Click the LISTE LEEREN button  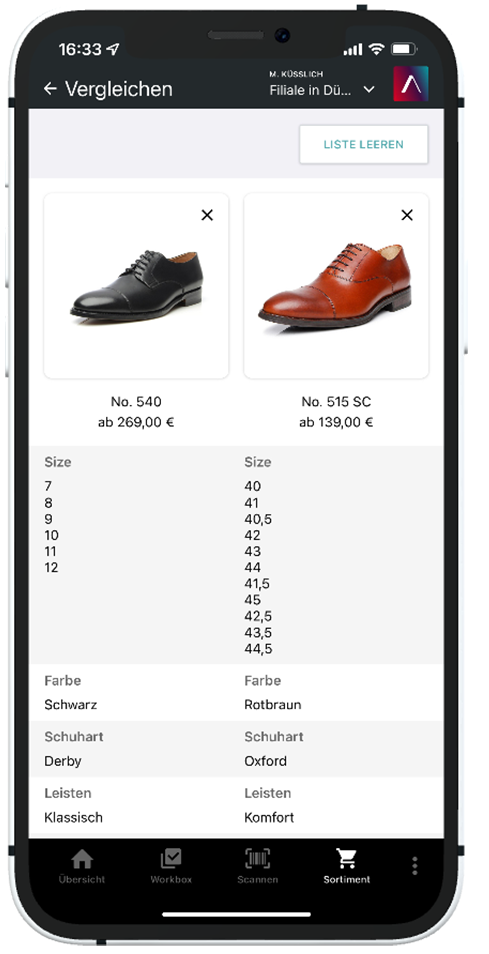[x=364, y=145]
